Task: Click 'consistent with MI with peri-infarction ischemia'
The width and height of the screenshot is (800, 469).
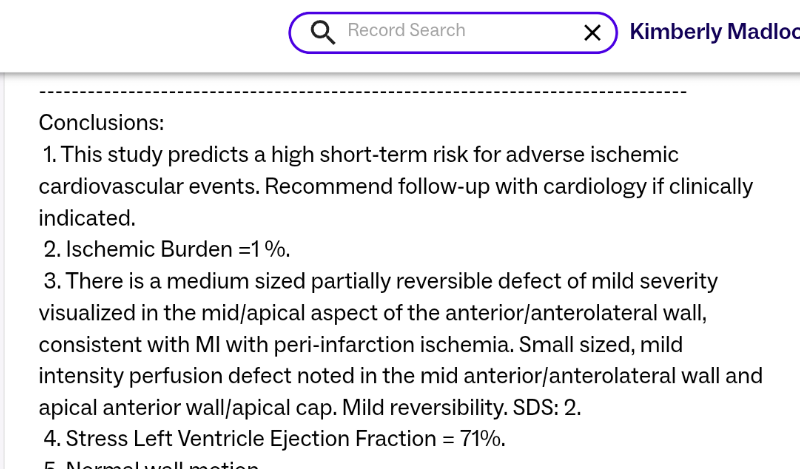Action: [270, 345]
